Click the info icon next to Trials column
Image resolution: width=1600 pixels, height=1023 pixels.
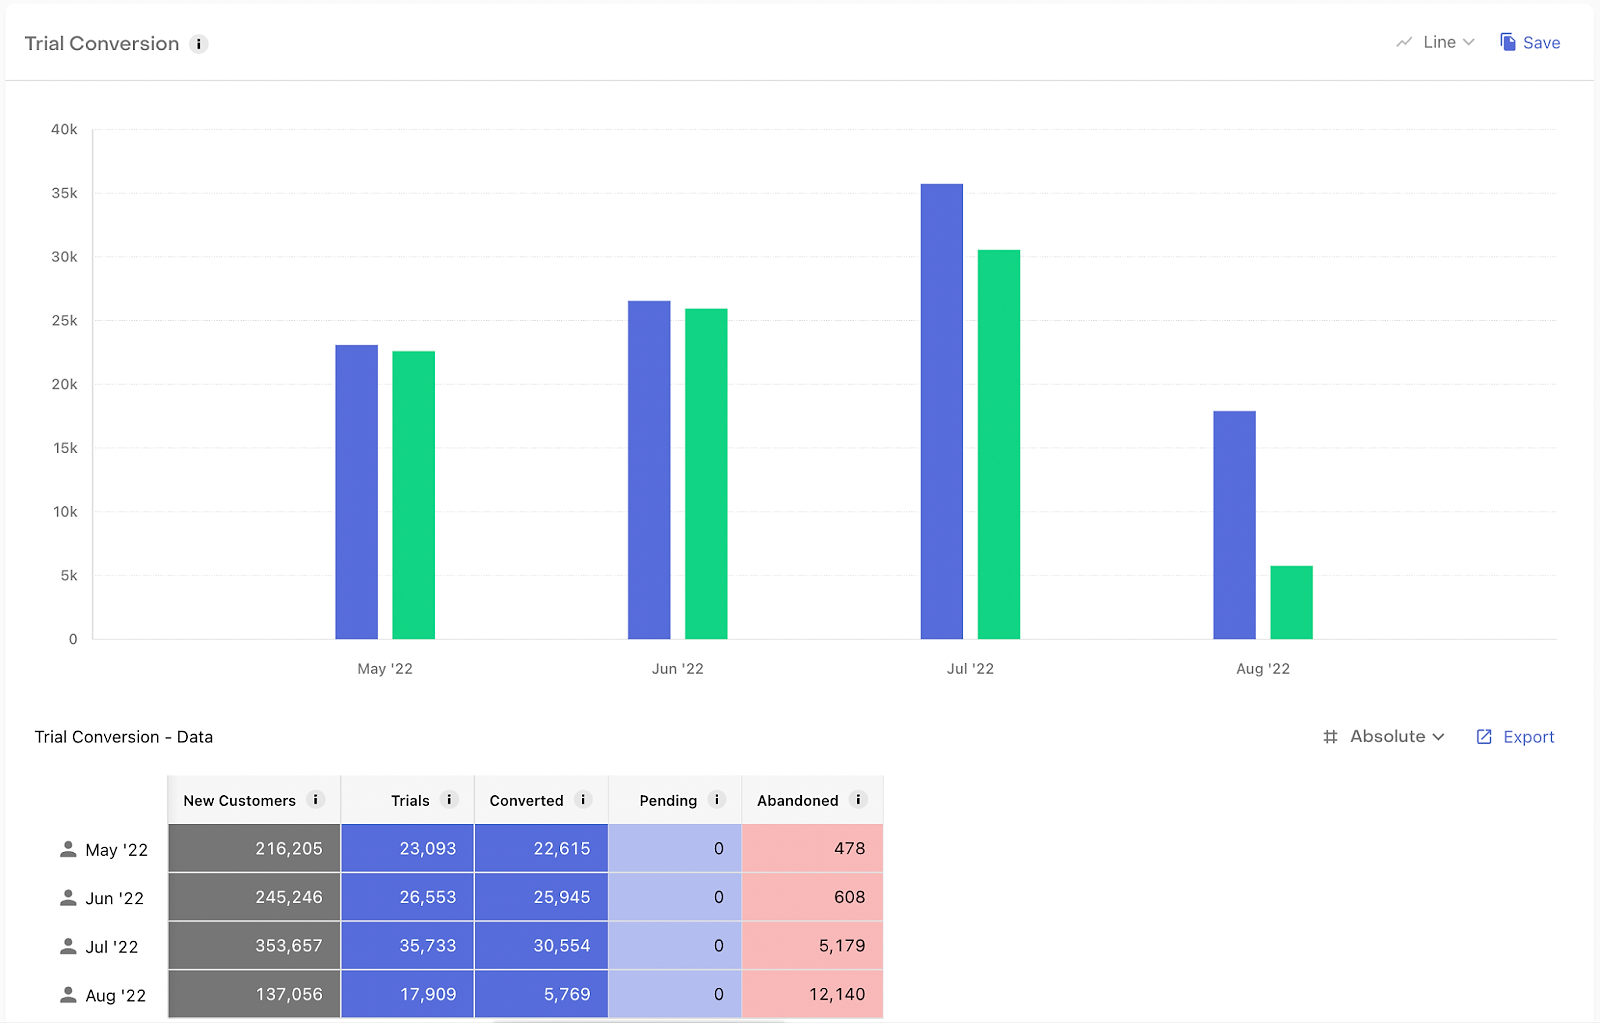pyautogui.click(x=449, y=800)
